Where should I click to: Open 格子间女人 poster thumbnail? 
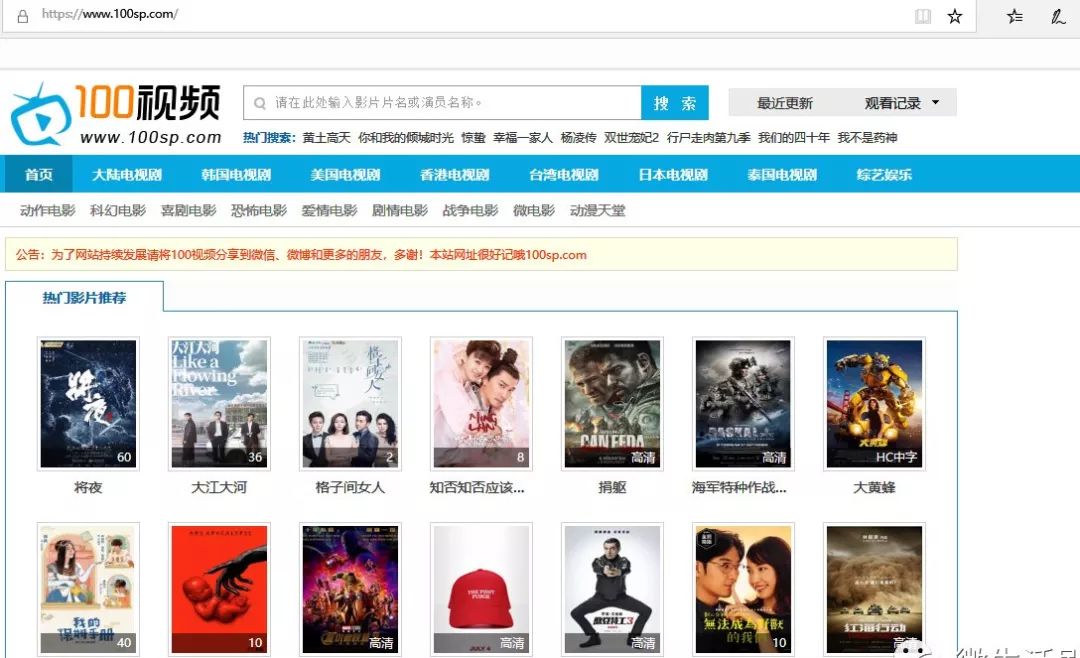click(350, 404)
